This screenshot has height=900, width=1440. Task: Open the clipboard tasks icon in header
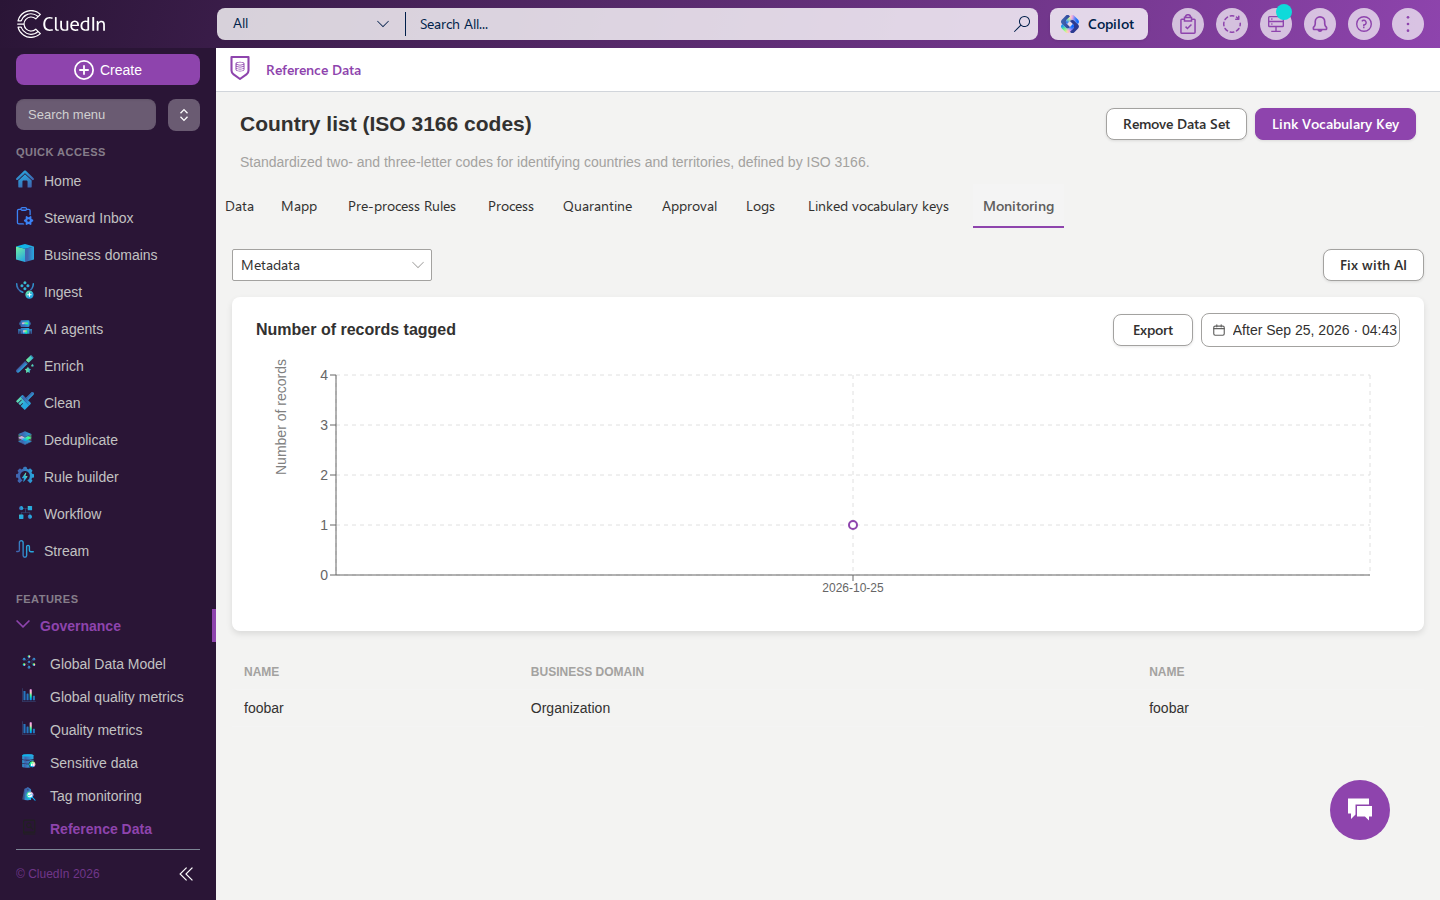tap(1188, 24)
